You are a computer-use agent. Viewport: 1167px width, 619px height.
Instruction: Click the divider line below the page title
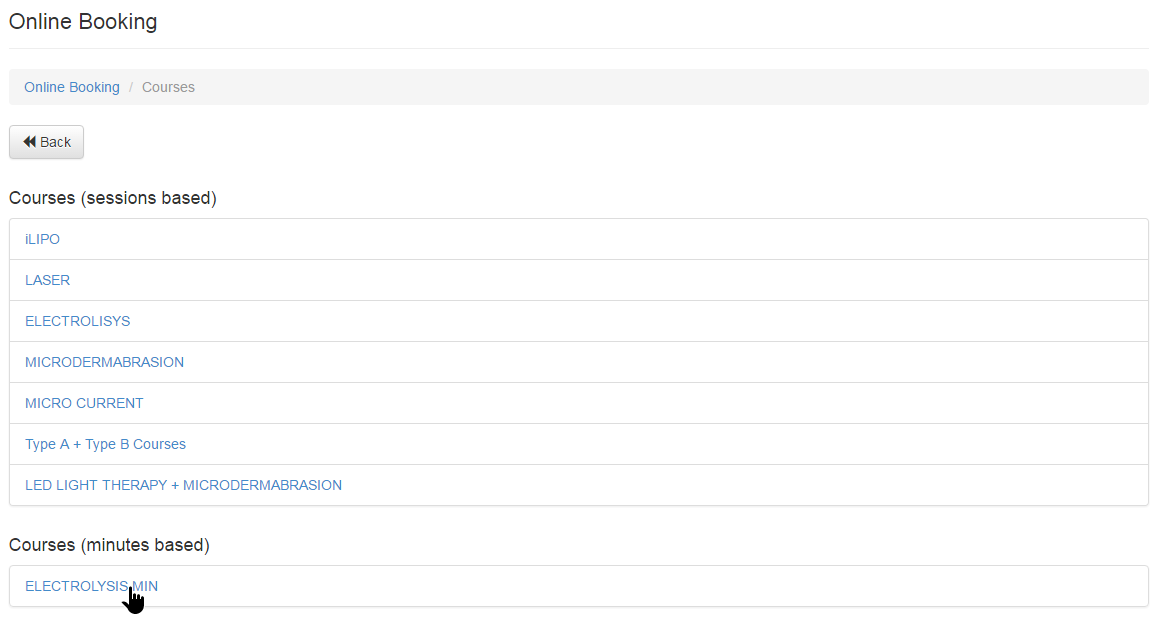(x=578, y=48)
